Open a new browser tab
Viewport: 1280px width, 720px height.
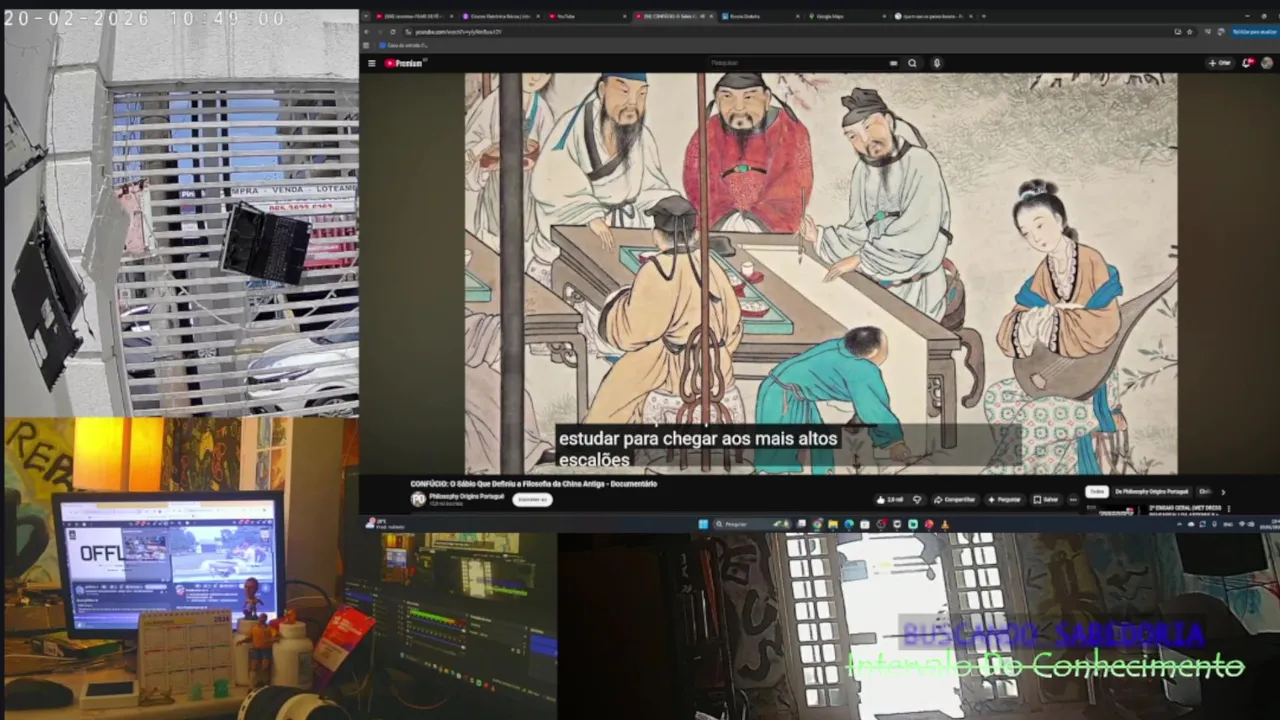click(x=983, y=16)
